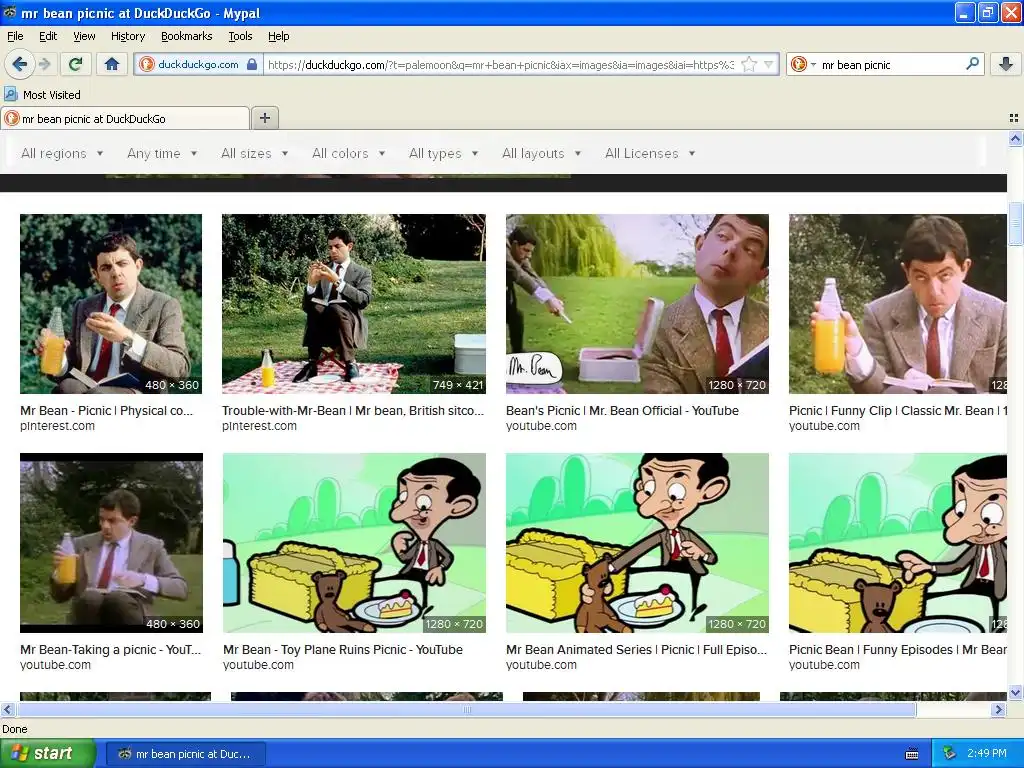Bookmark this page with the star icon

coord(749,64)
